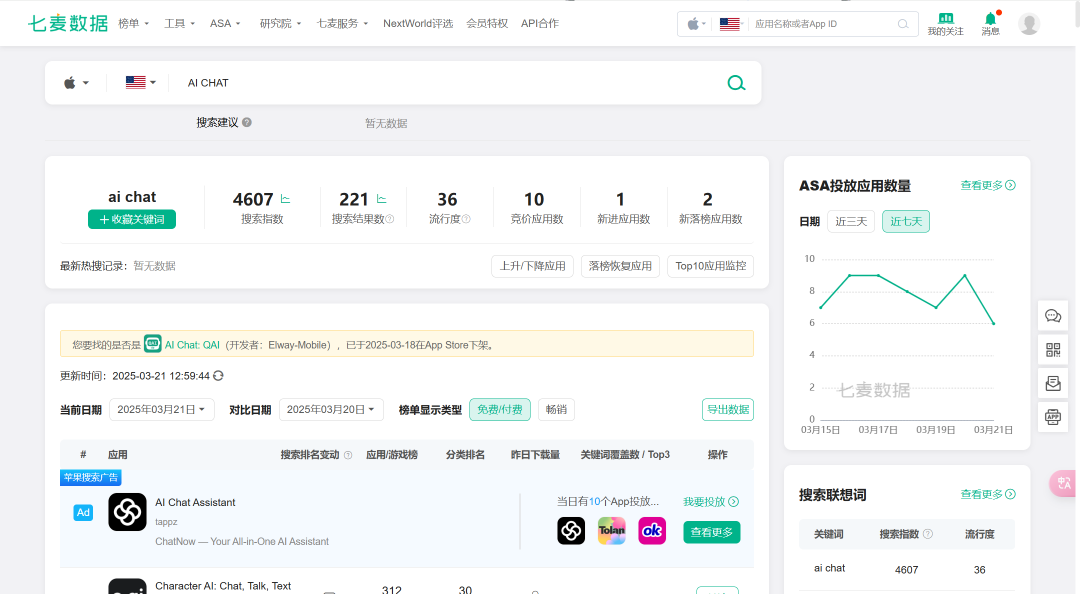Click 收藏关键词 button
This screenshot has width=1080, height=594.
pyautogui.click(x=132, y=219)
